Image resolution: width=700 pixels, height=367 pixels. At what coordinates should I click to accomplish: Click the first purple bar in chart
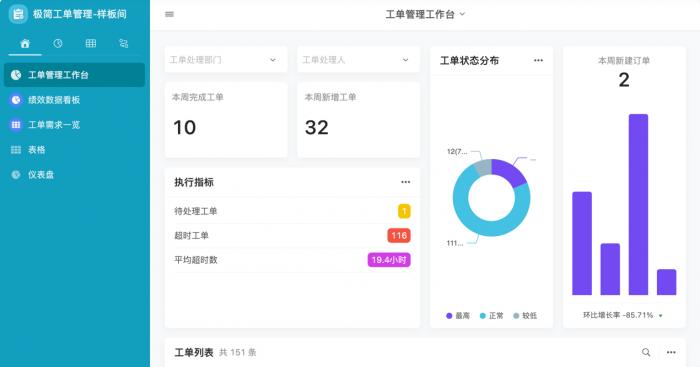tap(582, 243)
